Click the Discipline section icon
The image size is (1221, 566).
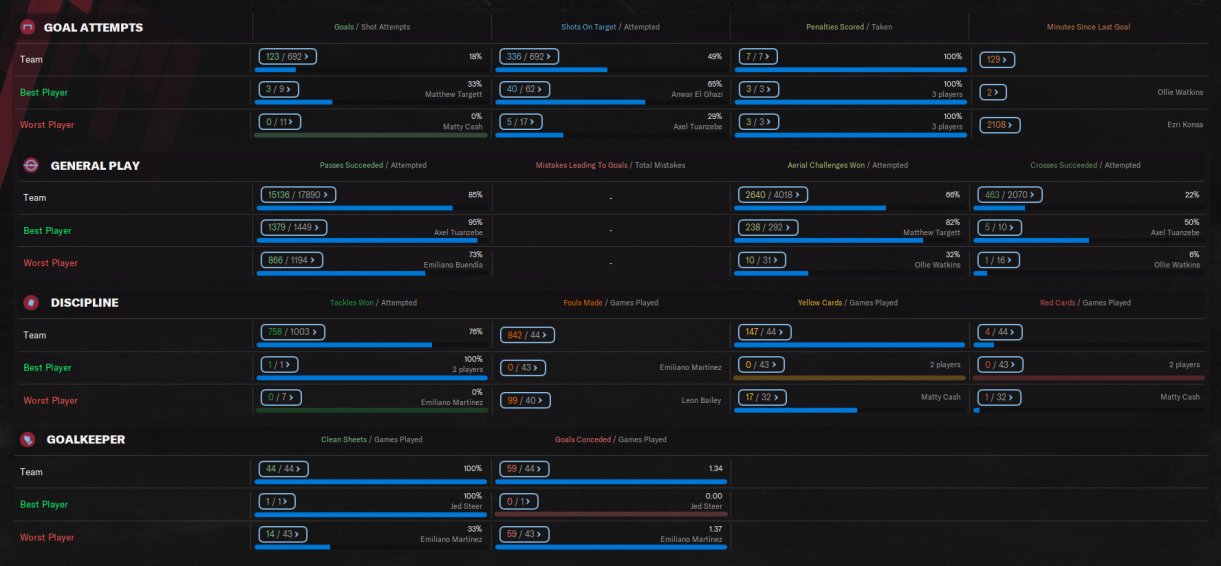(x=30, y=302)
